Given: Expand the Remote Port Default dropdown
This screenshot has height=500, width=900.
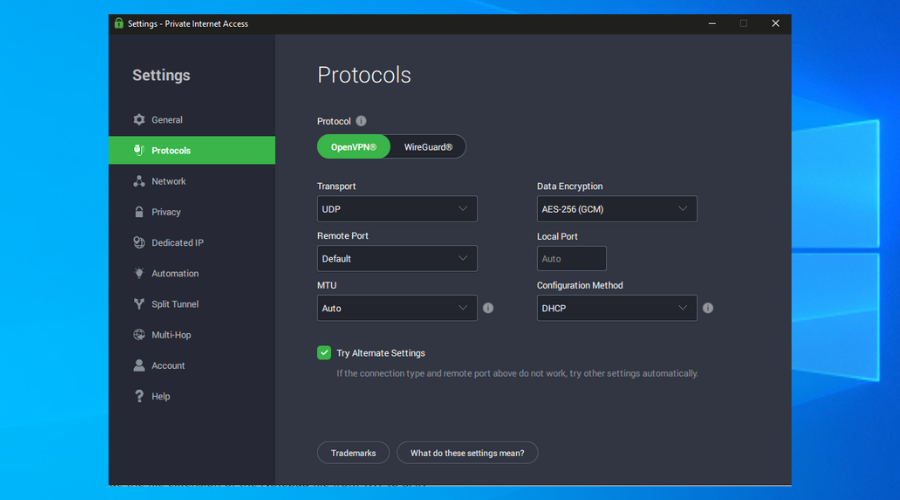Looking at the screenshot, I should pos(397,258).
